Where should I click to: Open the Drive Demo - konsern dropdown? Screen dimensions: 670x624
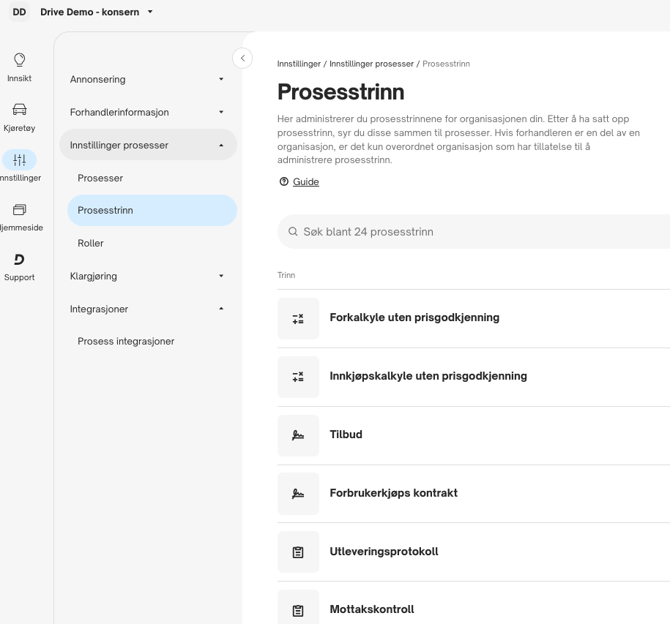tap(96, 12)
